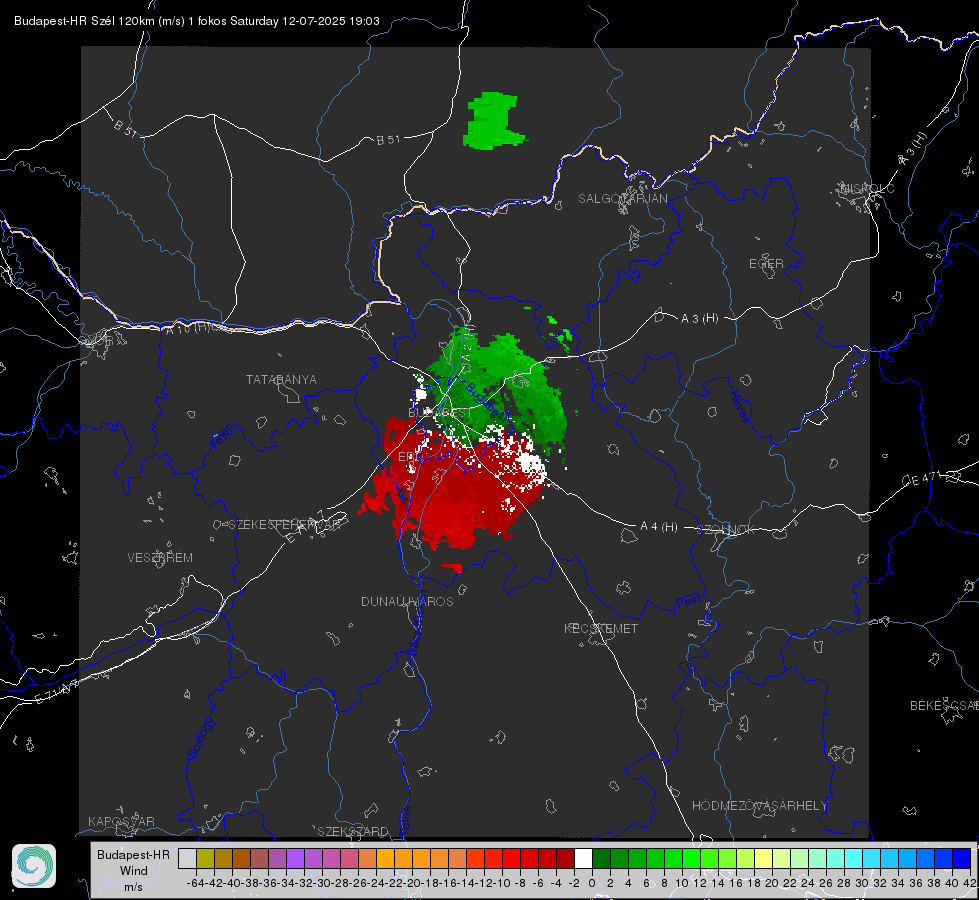Click the DUNAÚJVÁROS city label
This screenshot has height=900, width=979.
click(x=407, y=601)
